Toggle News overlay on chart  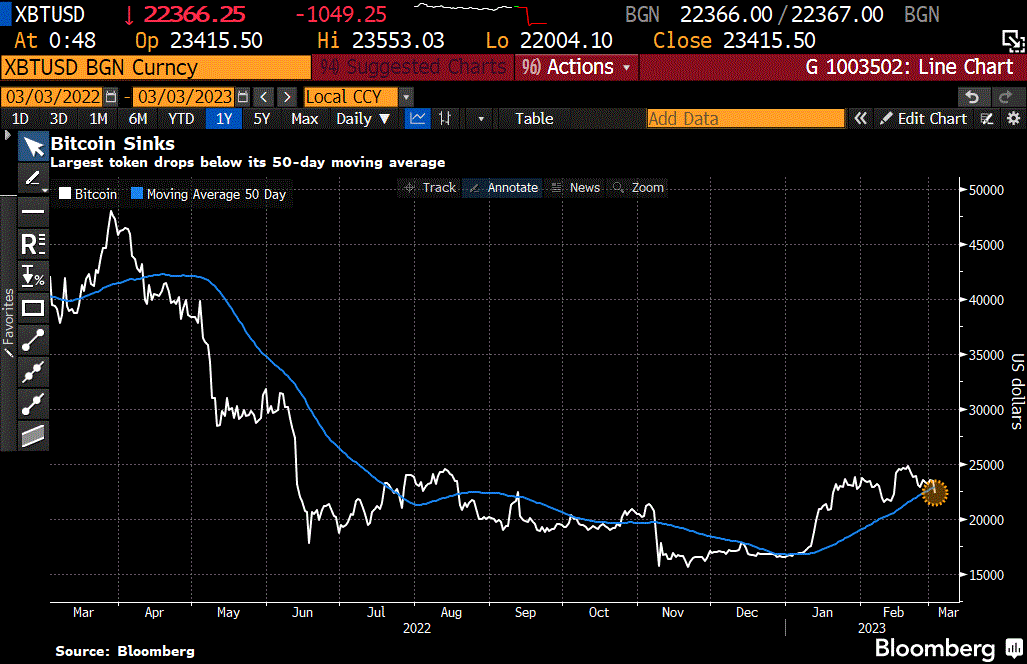[576, 187]
